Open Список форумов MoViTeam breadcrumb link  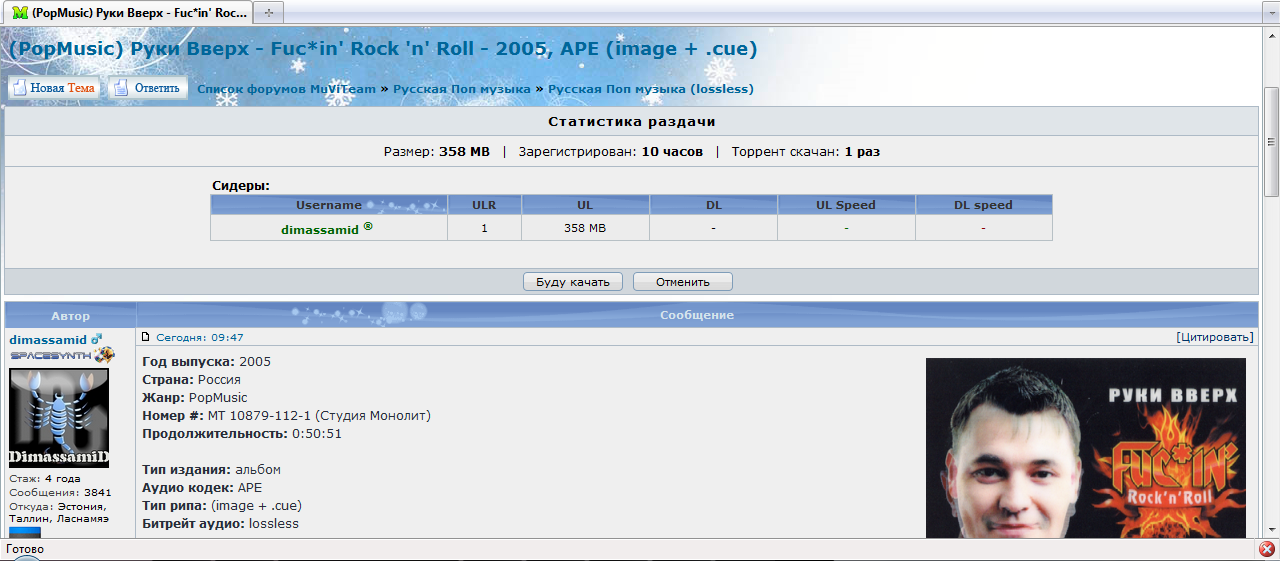[287, 89]
